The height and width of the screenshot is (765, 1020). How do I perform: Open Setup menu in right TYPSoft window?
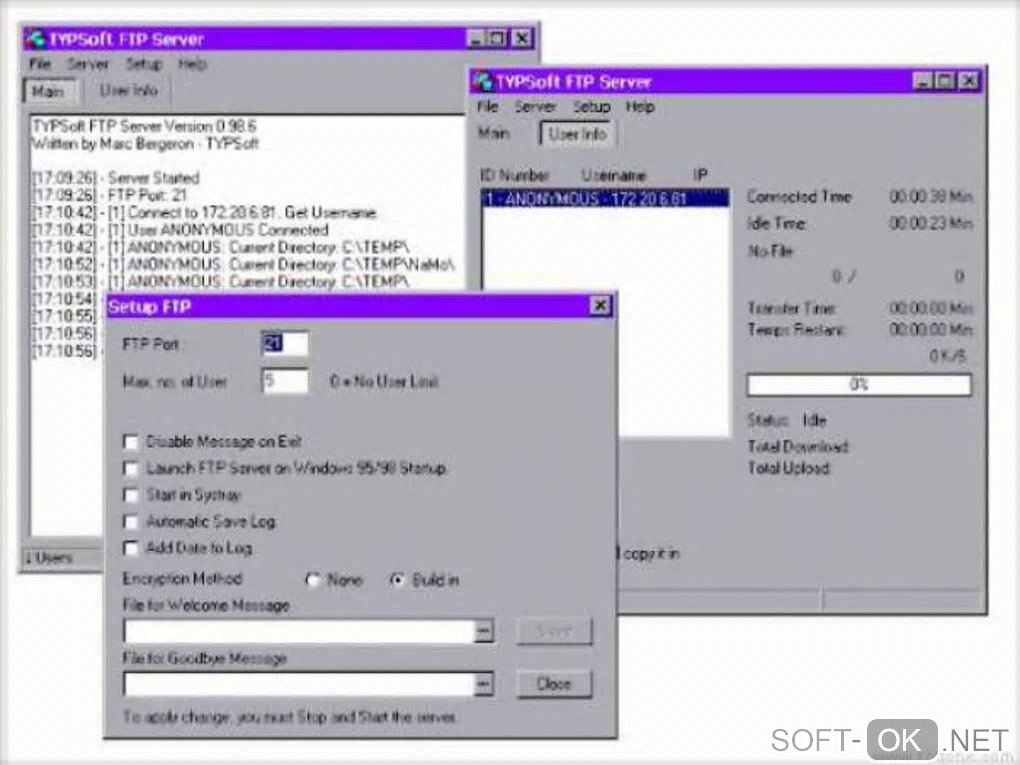[591, 107]
